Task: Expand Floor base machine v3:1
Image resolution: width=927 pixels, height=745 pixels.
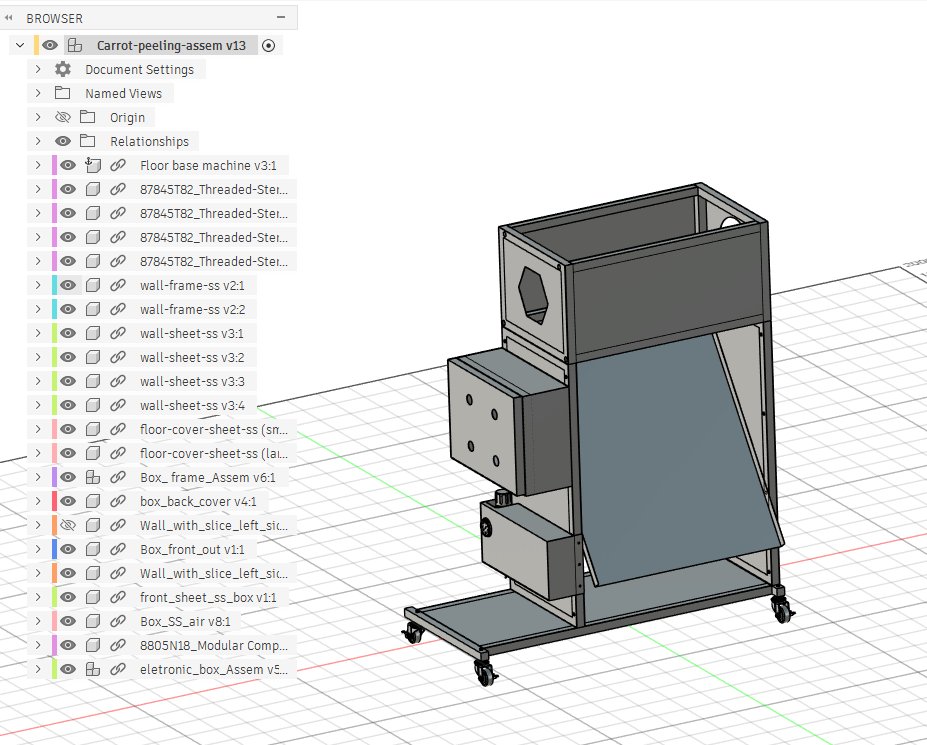Action: 38,165
